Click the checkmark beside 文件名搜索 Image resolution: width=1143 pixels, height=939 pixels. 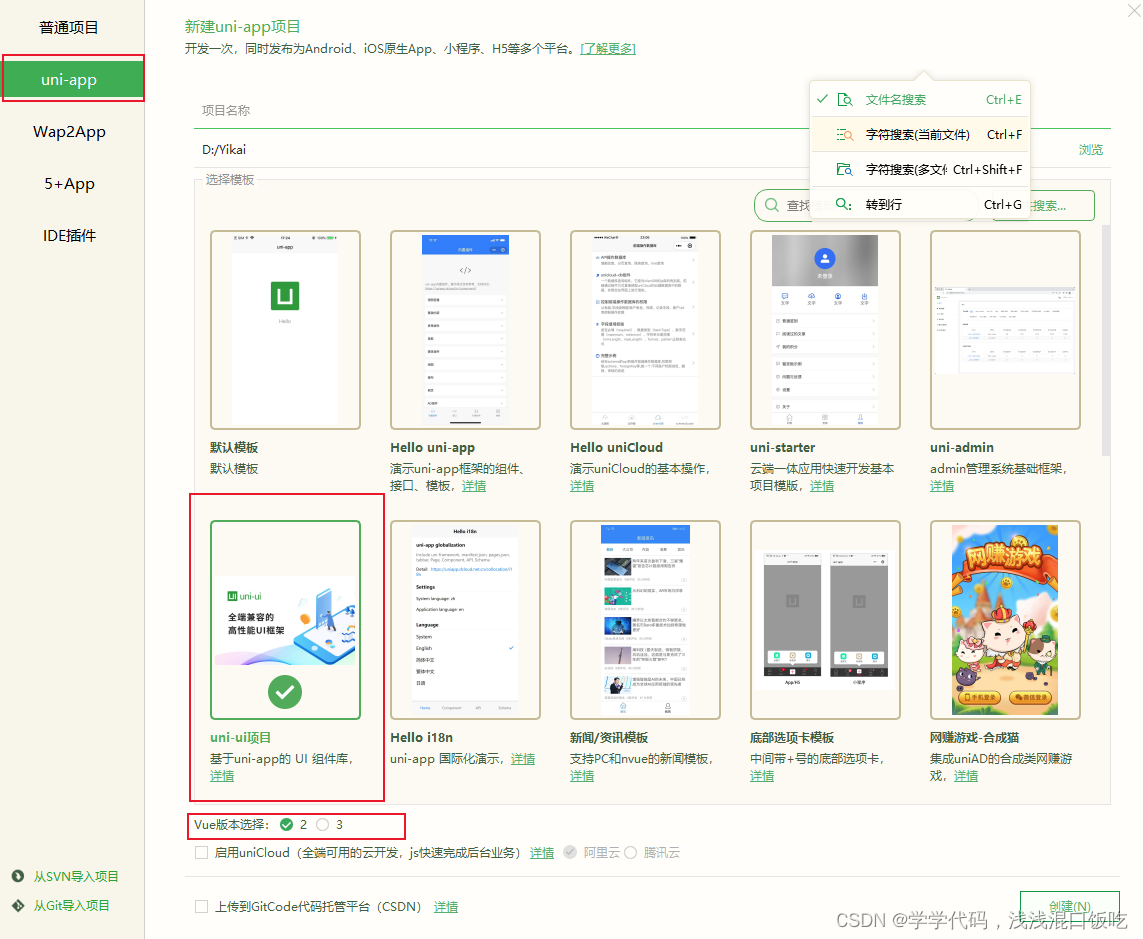[822, 99]
